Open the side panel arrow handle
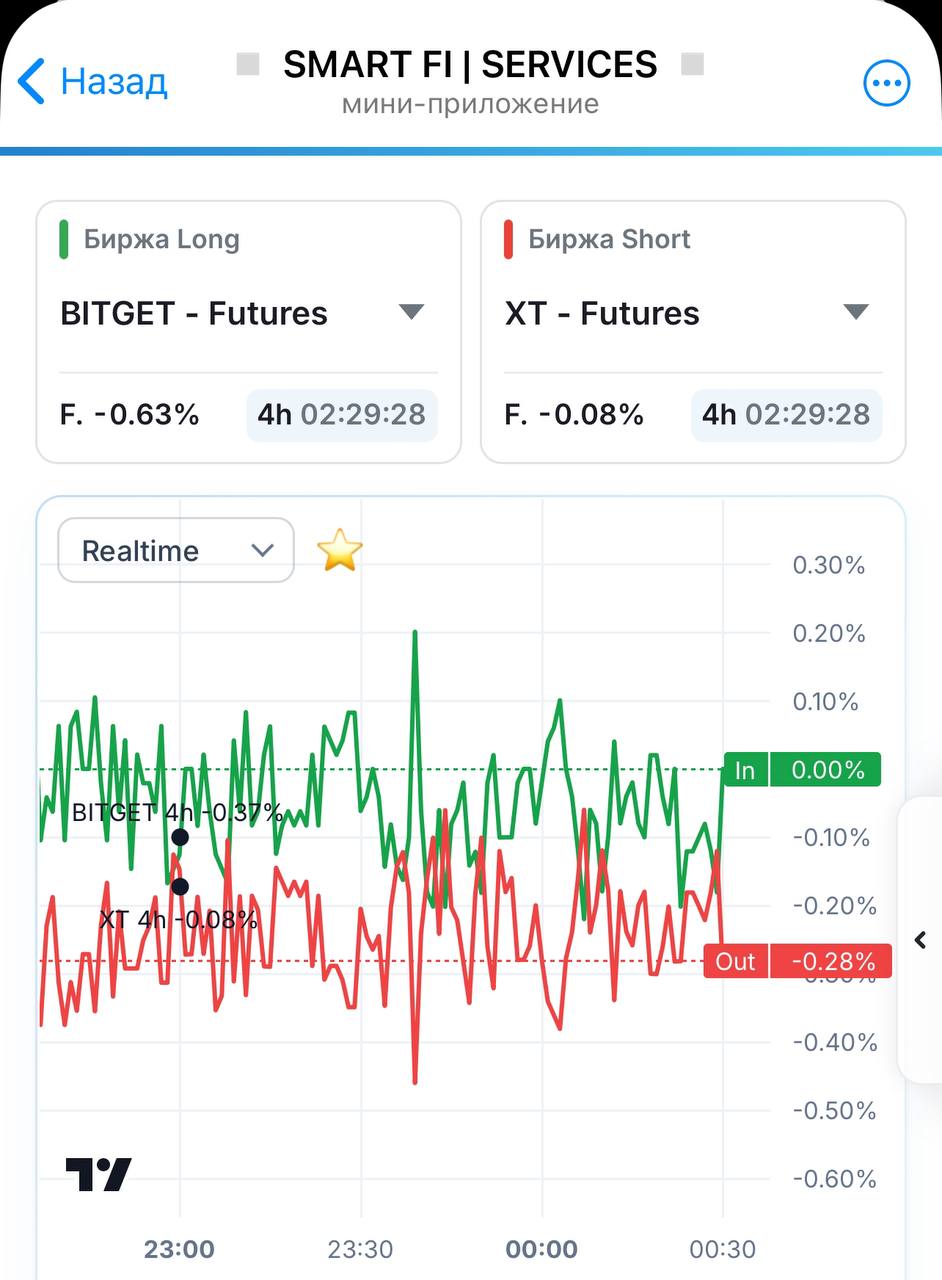942x1280 pixels. 921,940
